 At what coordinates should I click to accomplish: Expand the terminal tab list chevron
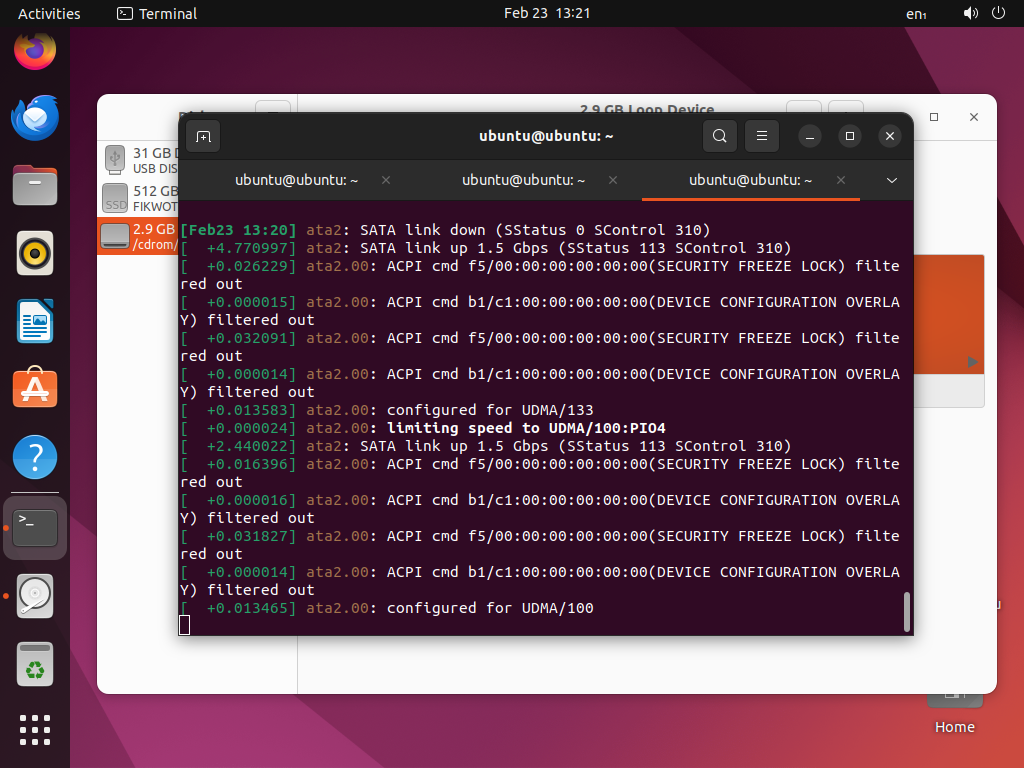coord(891,181)
